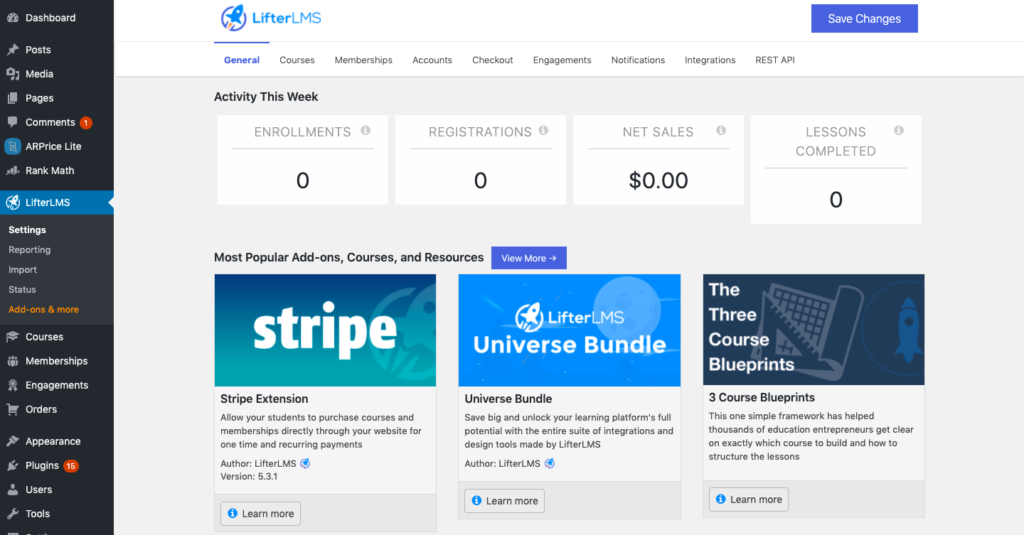Open the Engagements settings tab

pos(562,60)
